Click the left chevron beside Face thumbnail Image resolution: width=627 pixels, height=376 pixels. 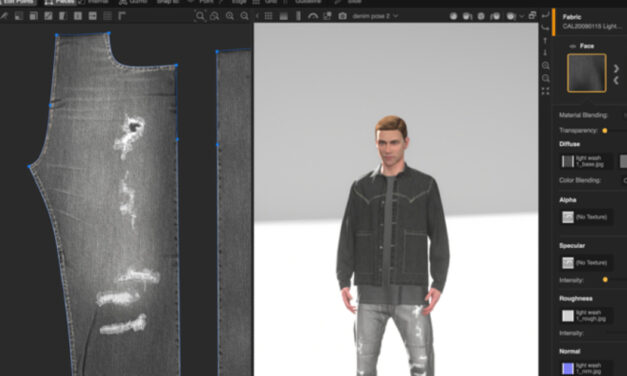click(x=616, y=80)
